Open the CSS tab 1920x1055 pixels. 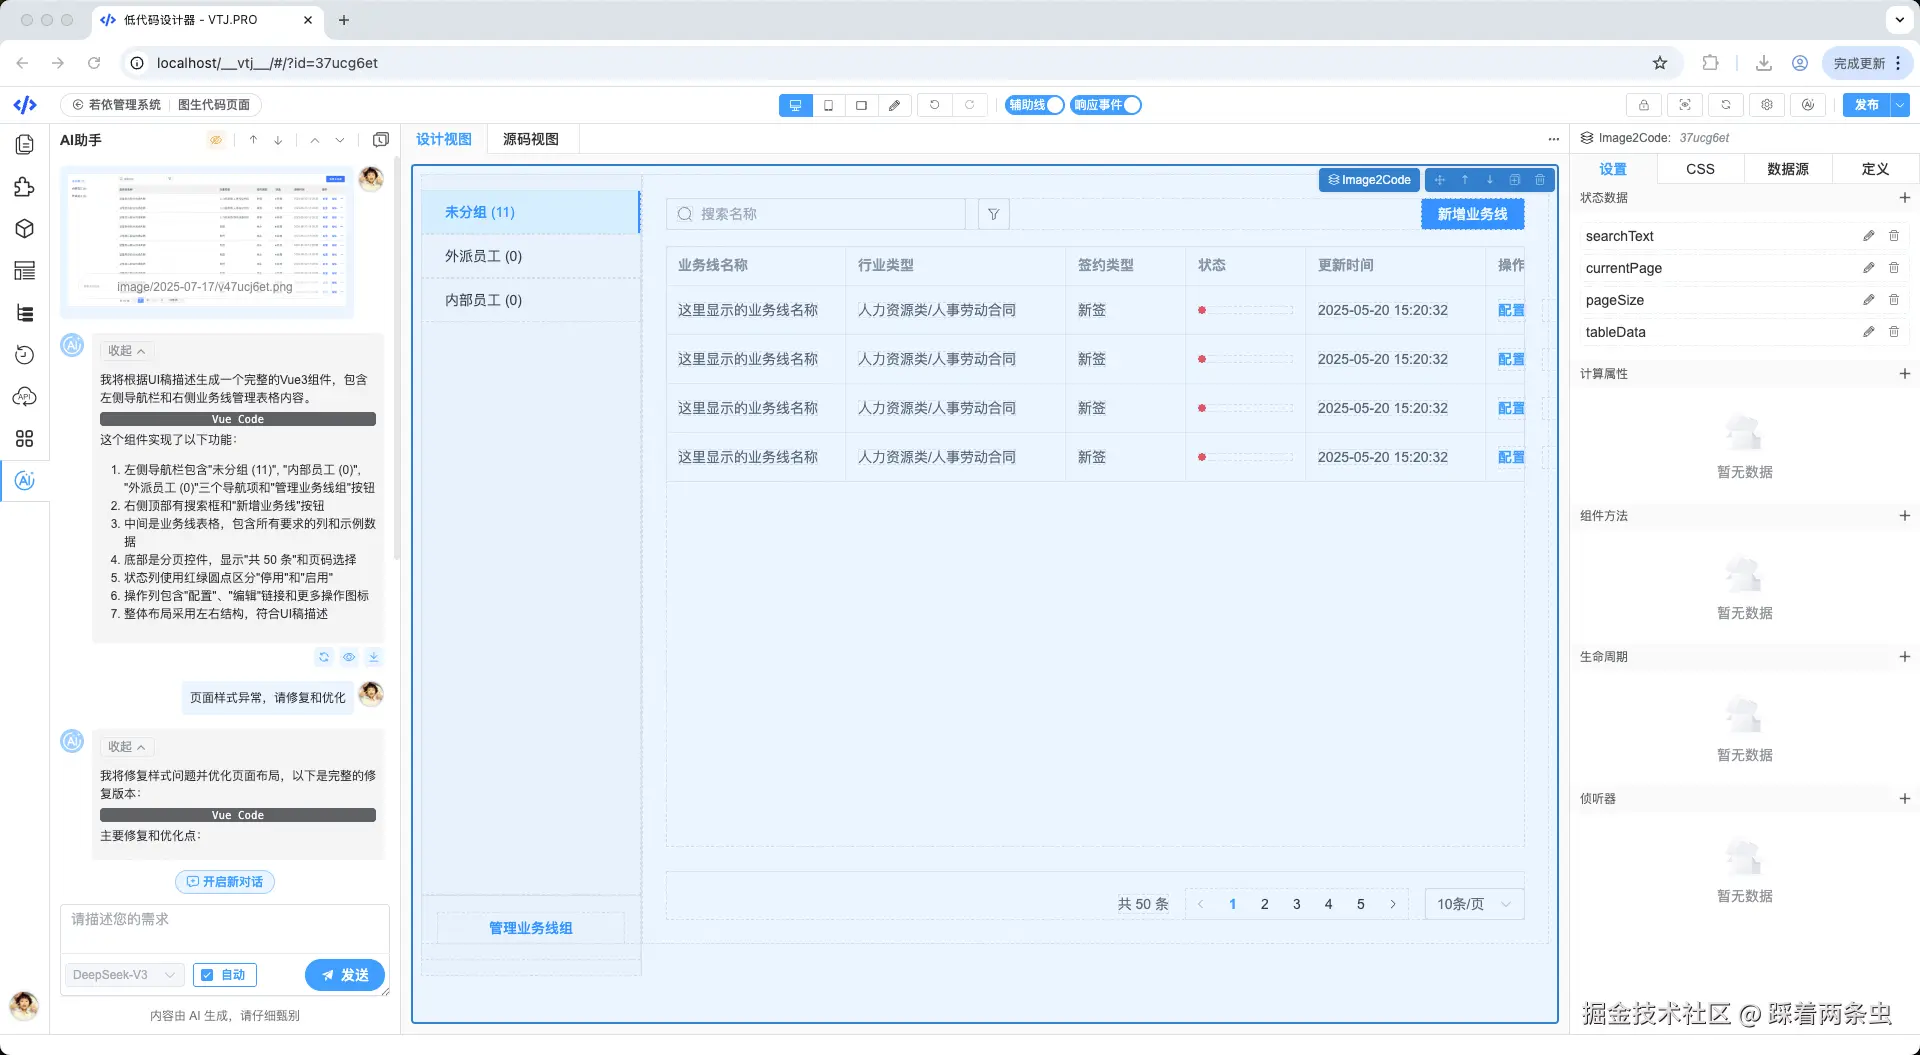1700,169
